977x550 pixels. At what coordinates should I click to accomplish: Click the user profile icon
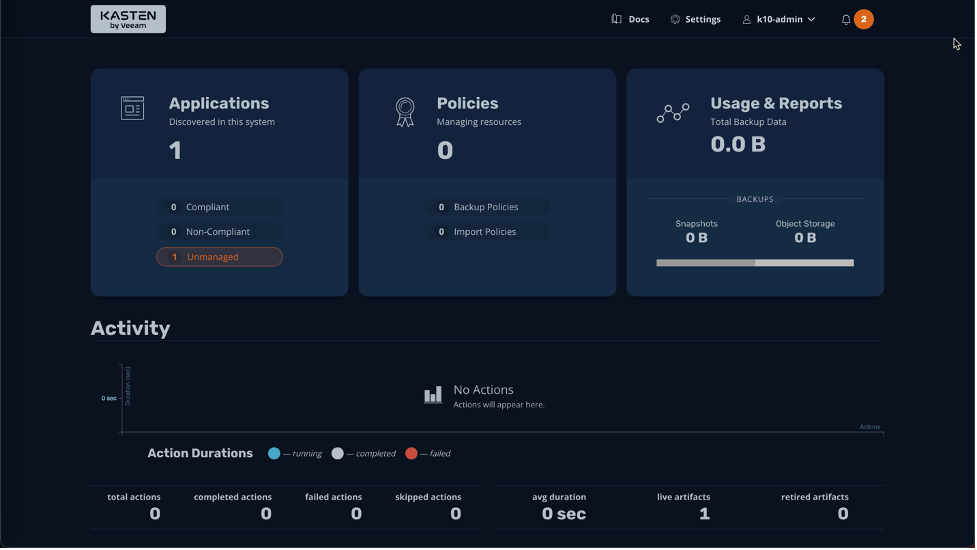click(x=747, y=20)
